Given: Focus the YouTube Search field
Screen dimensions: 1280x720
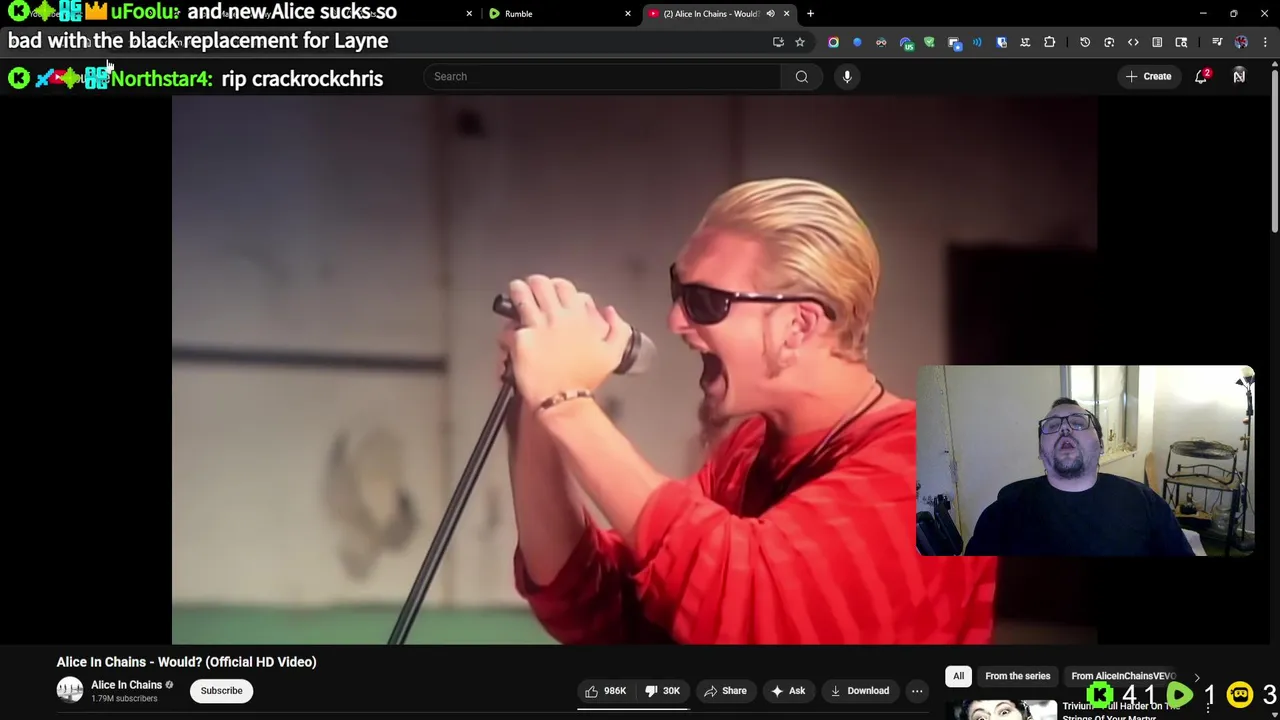Looking at the screenshot, I should 603,76.
